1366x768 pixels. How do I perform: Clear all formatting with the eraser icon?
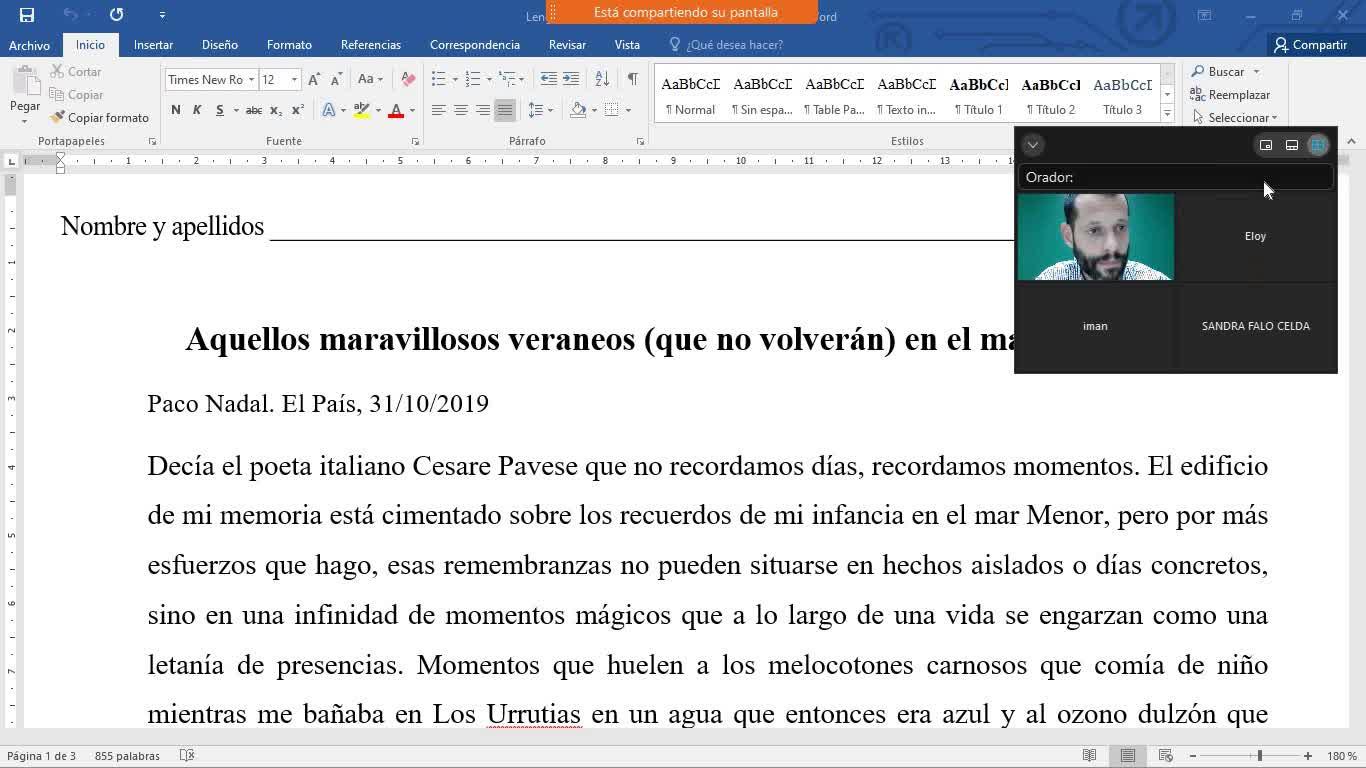[x=408, y=79]
